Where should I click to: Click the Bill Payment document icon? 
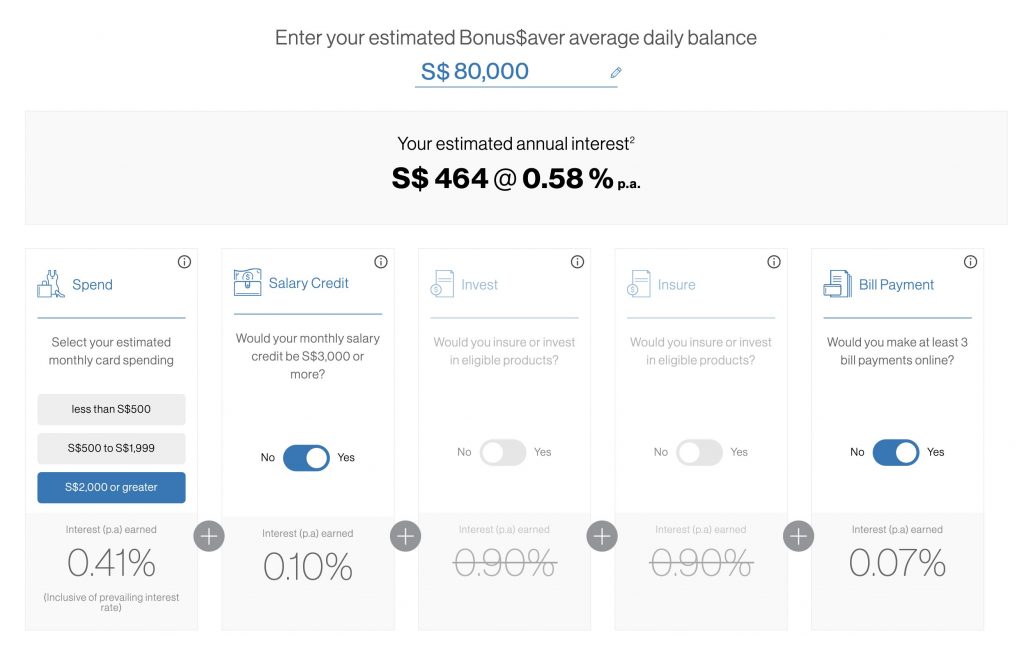coord(837,284)
